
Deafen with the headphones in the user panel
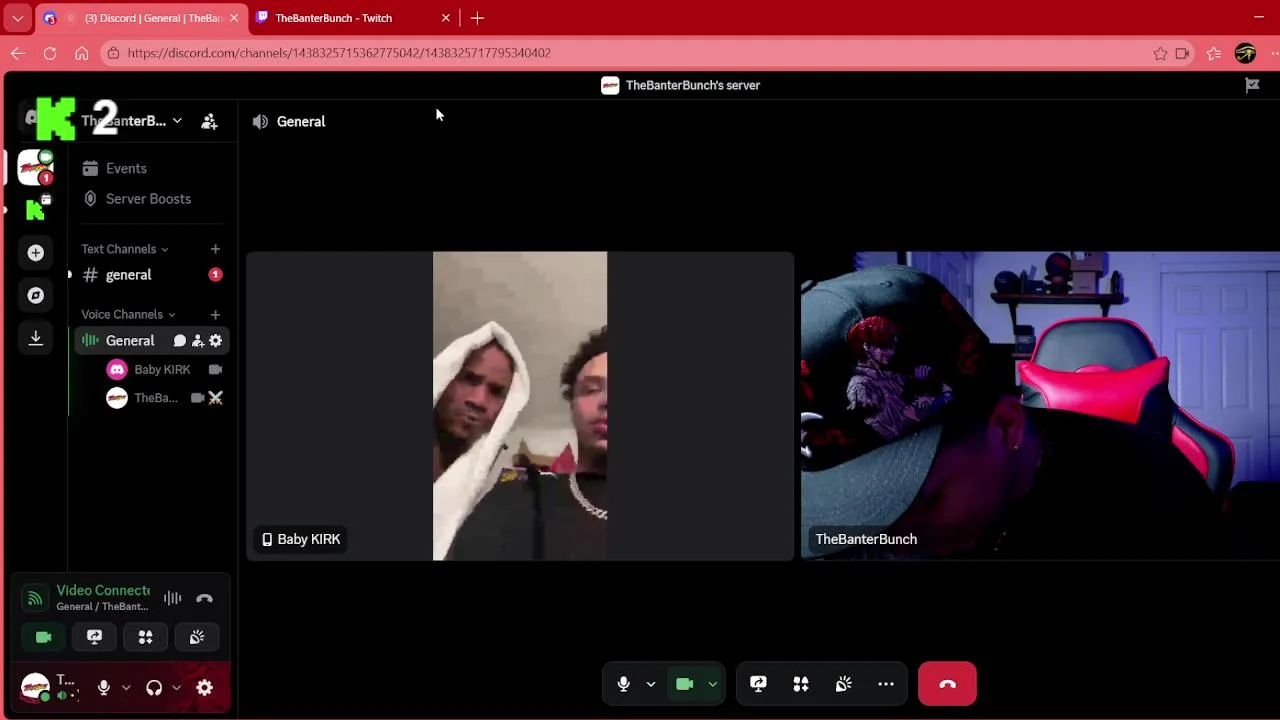[154, 688]
